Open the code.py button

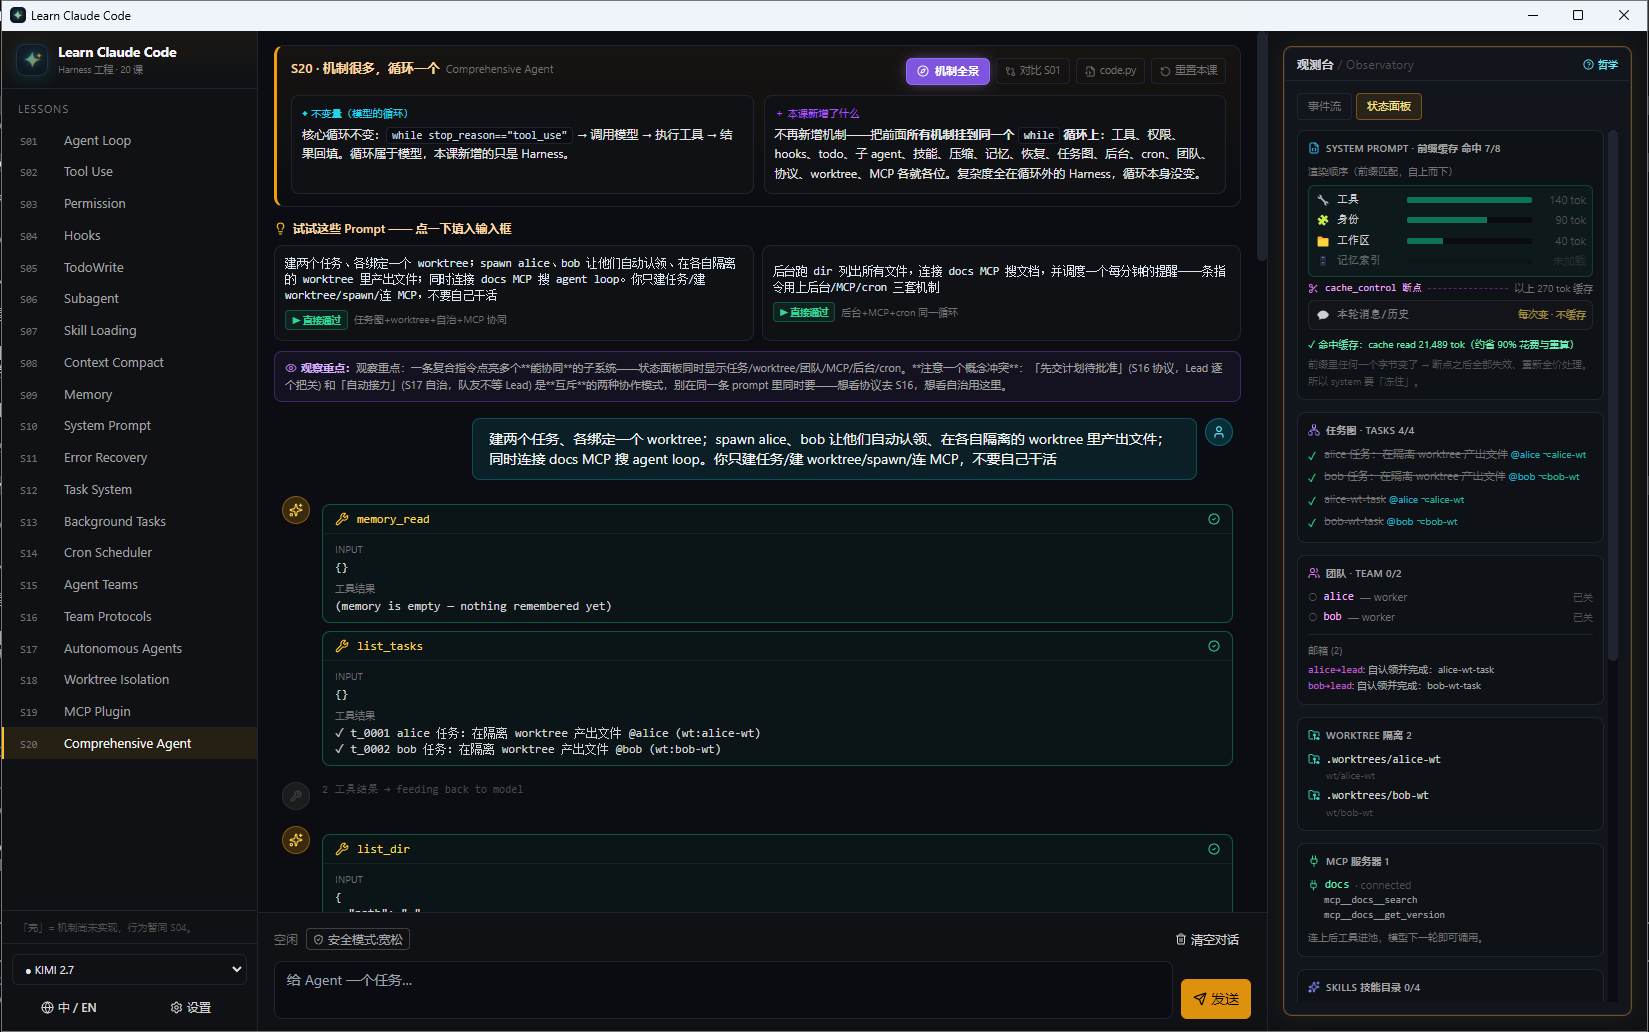1111,71
